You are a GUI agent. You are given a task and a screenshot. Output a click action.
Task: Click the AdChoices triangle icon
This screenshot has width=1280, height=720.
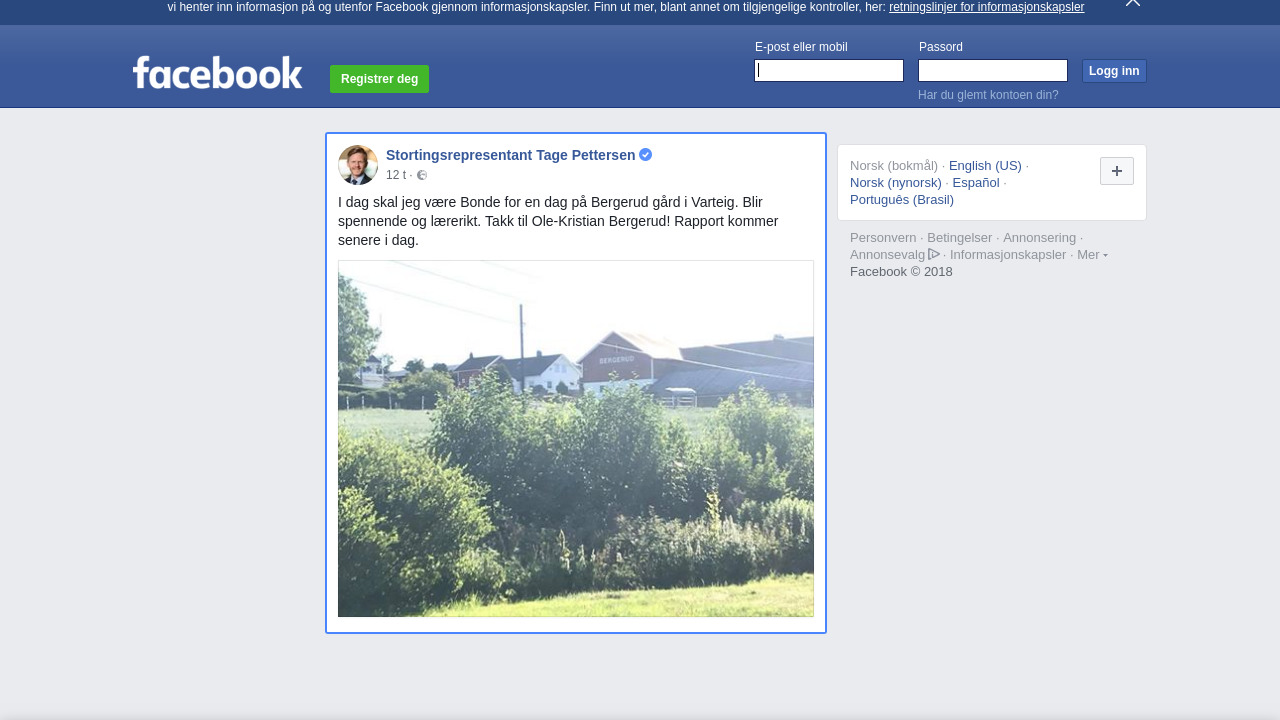pyautogui.click(x=934, y=254)
